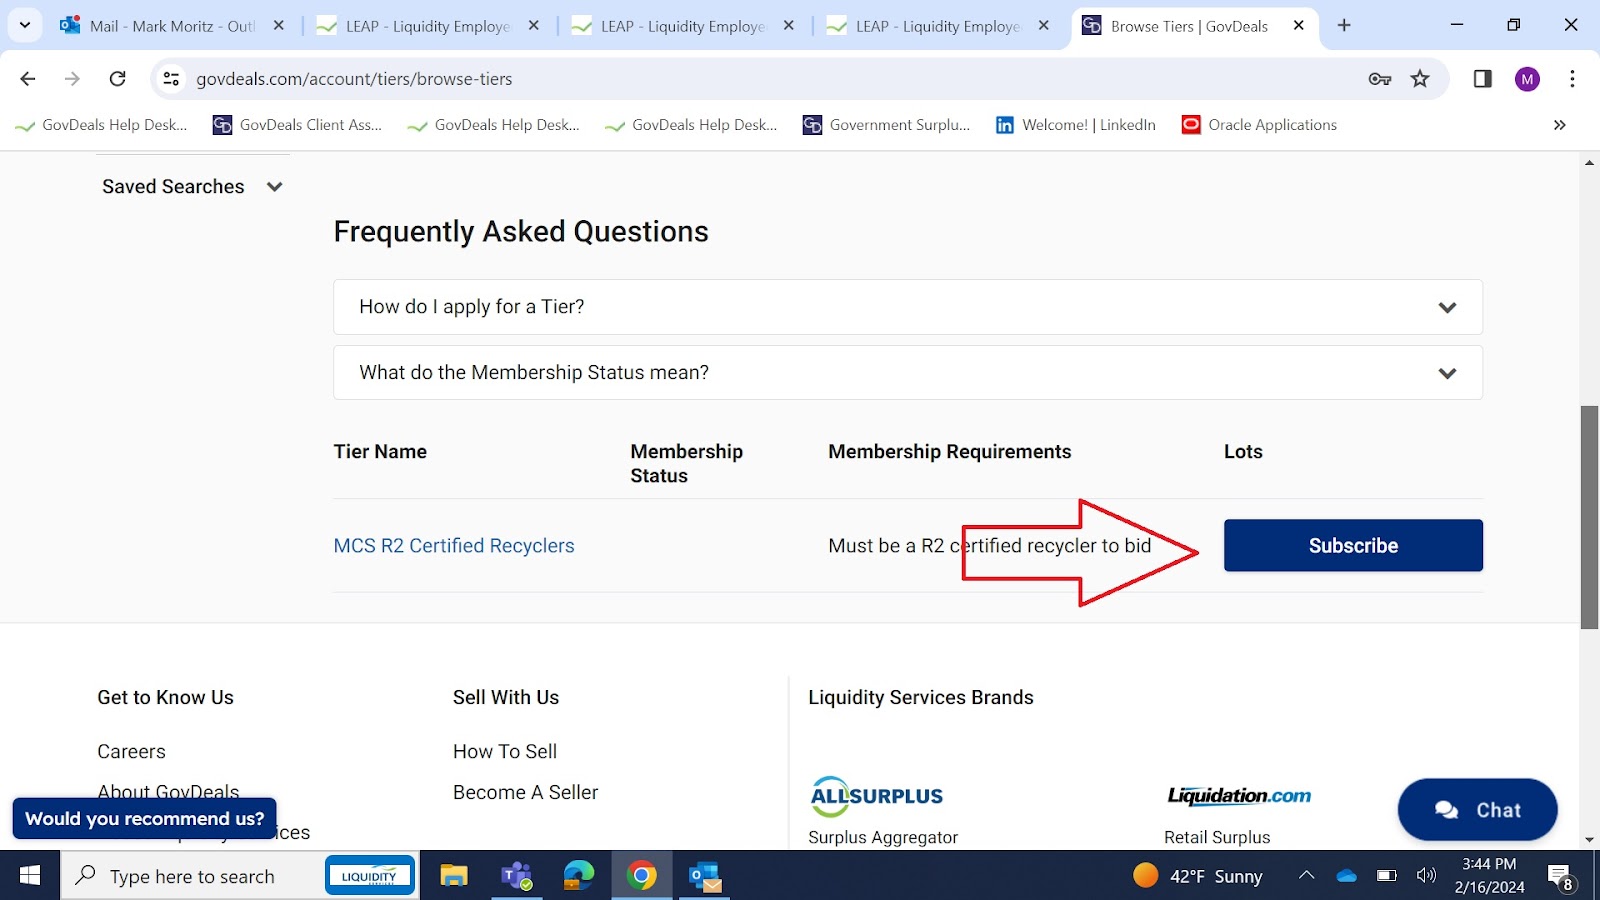The height and width of the screenshot is (900, 1600).
Task: Go back to the previous page
Action: pyautogui.click(x=28, y=79)
